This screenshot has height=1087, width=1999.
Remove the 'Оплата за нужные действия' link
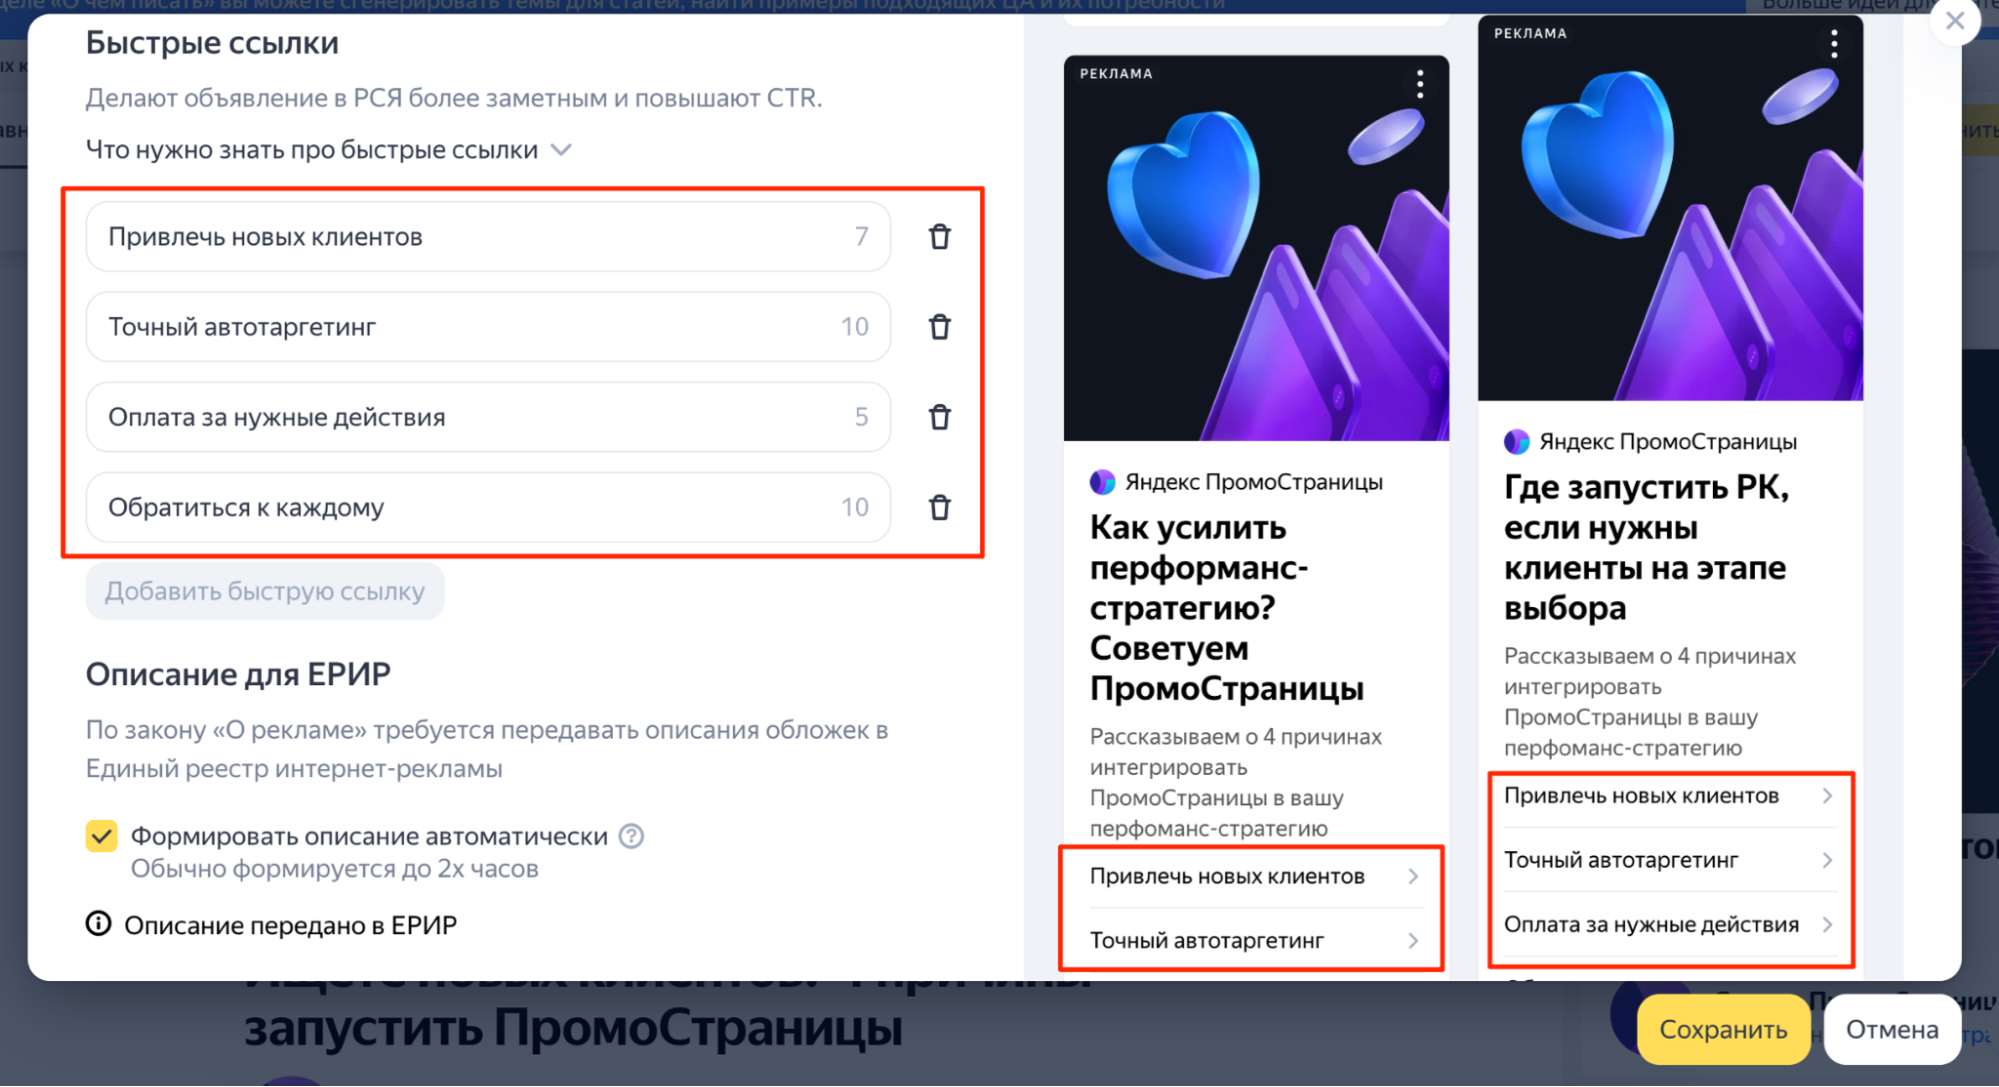click(939, 417)
